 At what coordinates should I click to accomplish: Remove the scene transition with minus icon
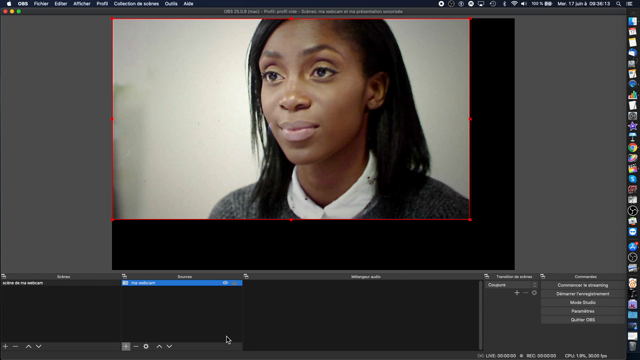pos(525,293)
